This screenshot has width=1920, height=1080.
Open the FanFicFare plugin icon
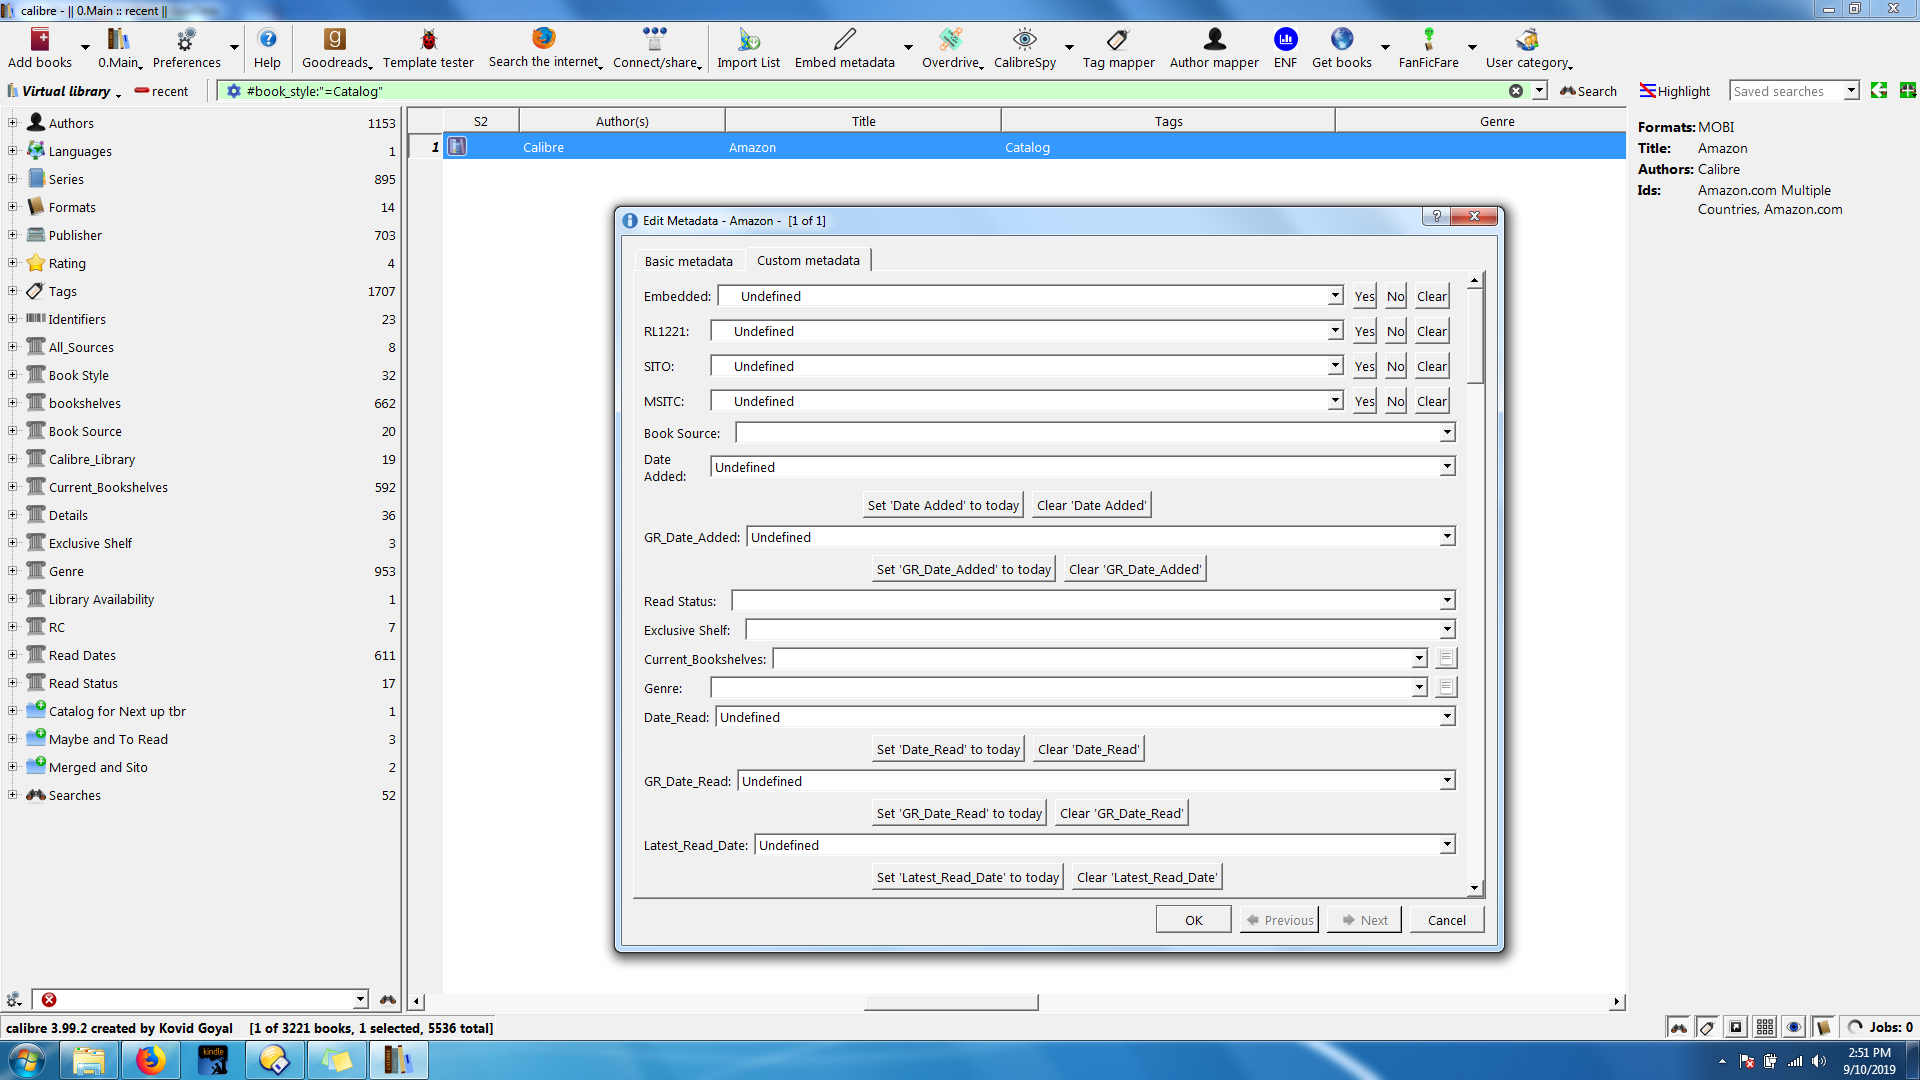[x=1428, y=40]
